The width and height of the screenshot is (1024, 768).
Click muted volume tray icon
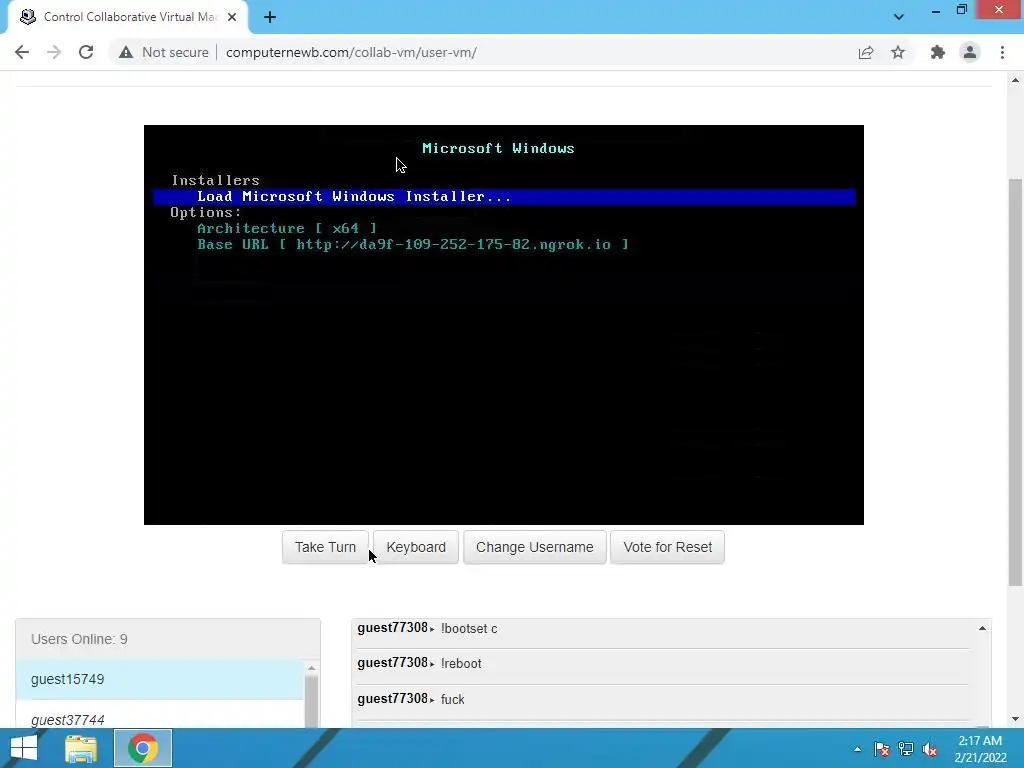point(930,749)
